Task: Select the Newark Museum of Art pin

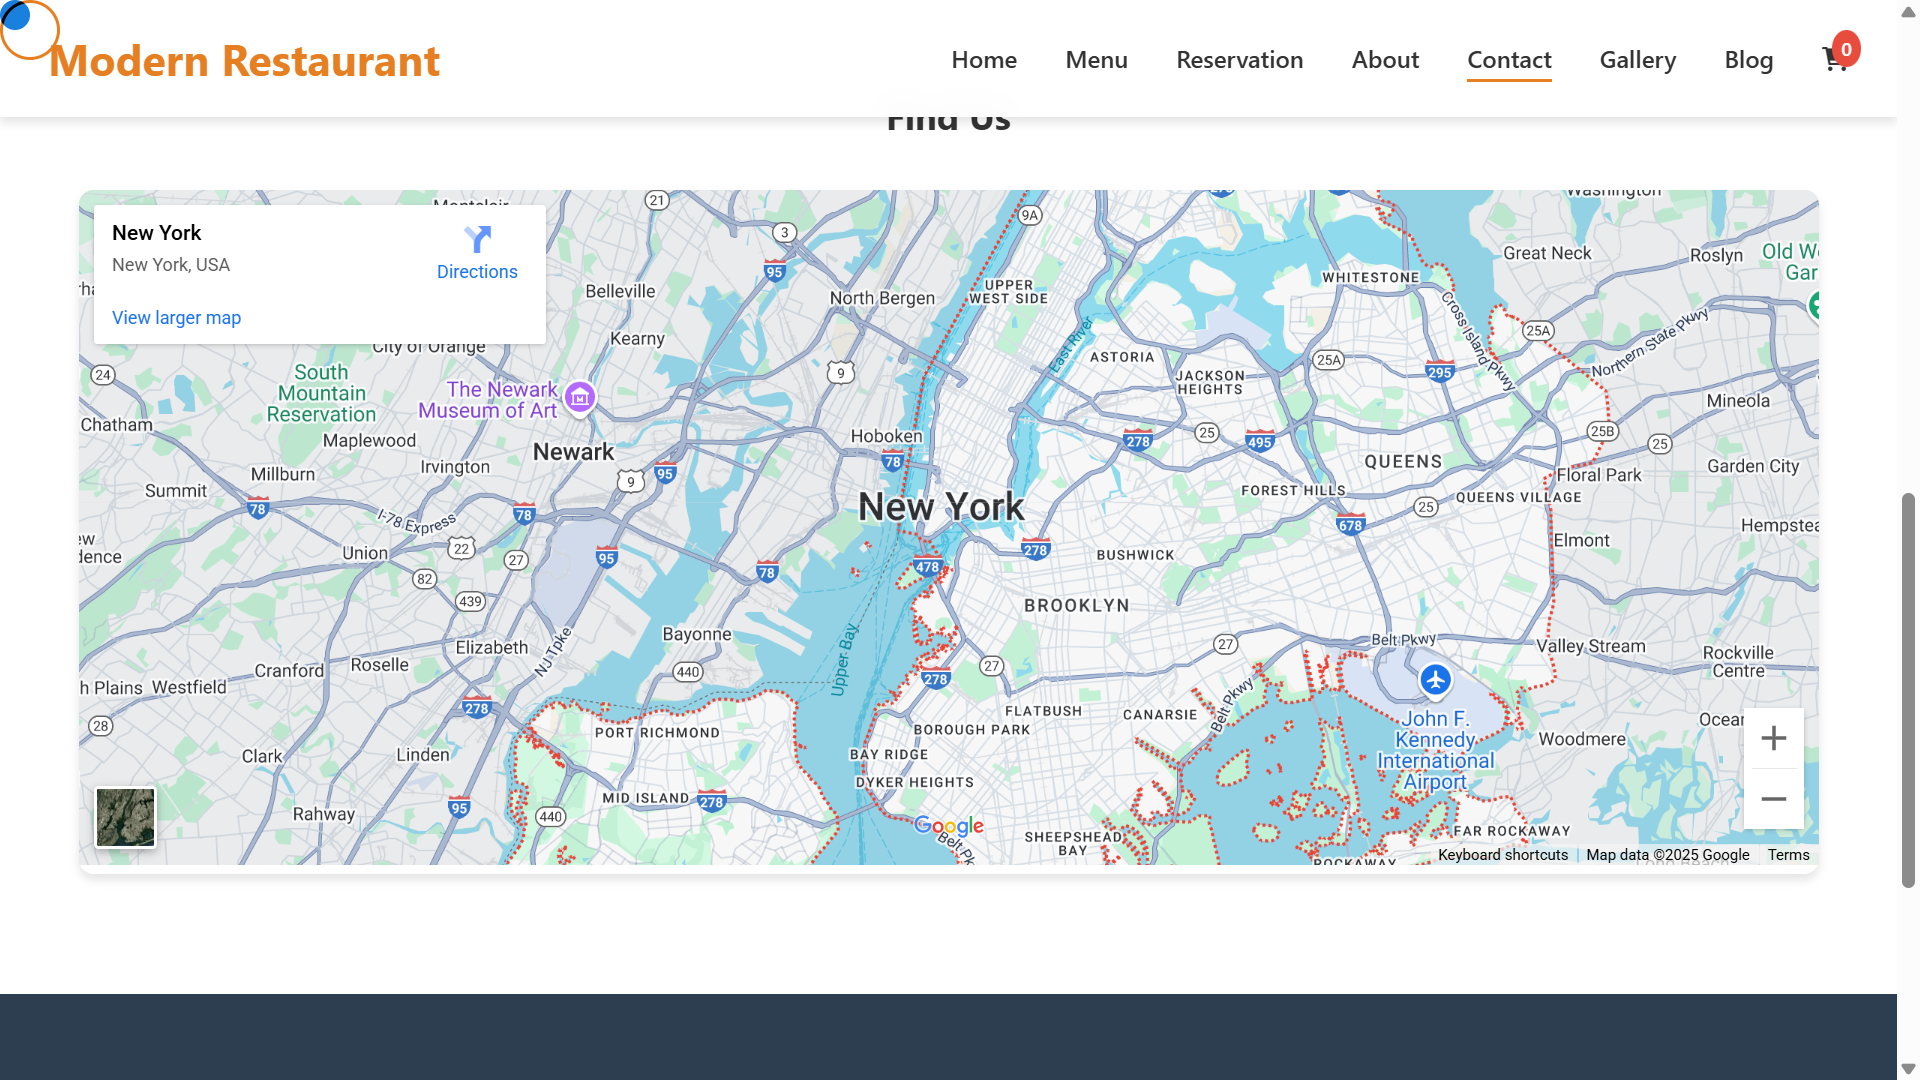Action: (580, 397)
